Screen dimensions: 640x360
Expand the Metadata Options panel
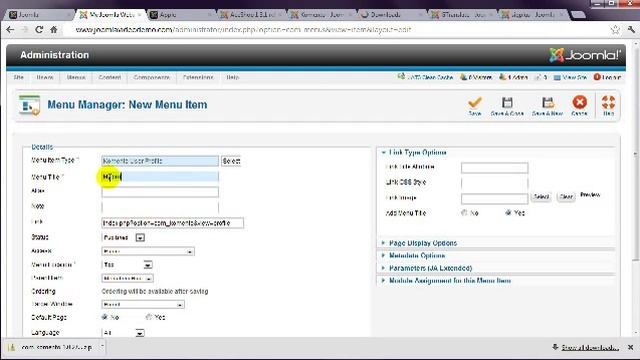(x=417, y=256)
